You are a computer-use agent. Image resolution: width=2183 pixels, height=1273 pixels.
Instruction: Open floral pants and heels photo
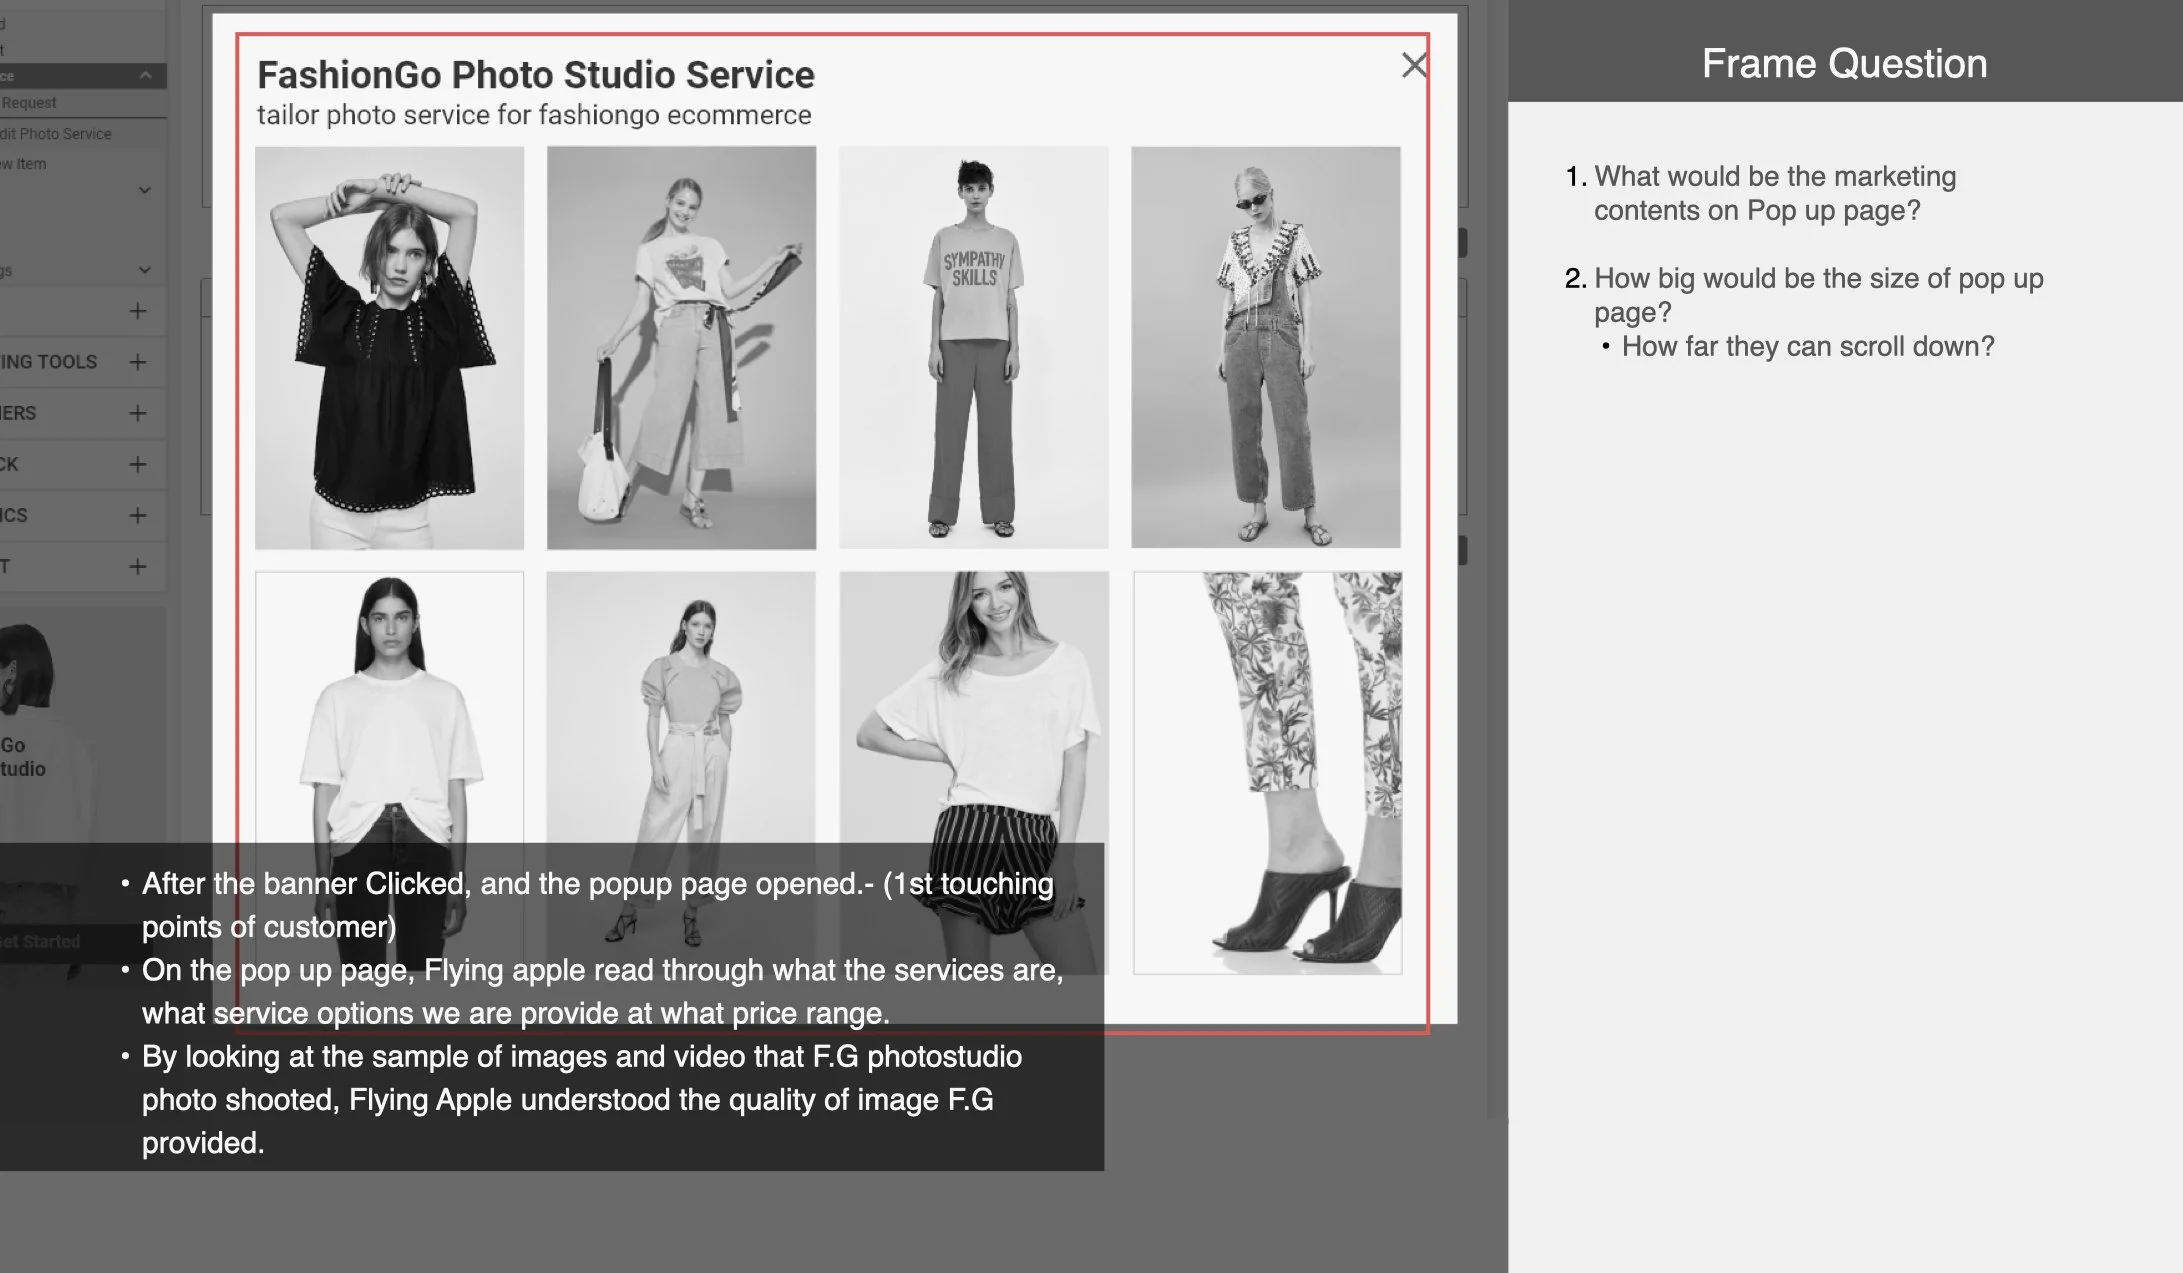coord(1267,772)
